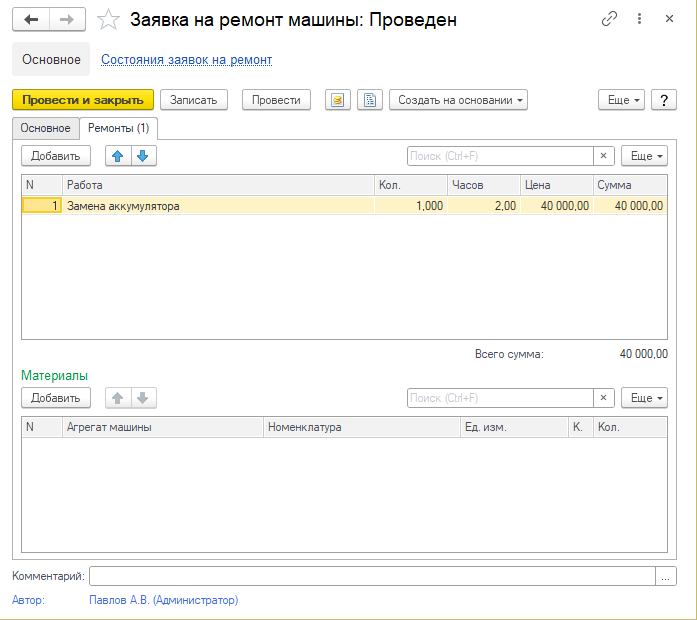Switch to the 'Основное' inner tab
Image resolution: width=697 pixels, height=620 pixels.
(45, 128)
